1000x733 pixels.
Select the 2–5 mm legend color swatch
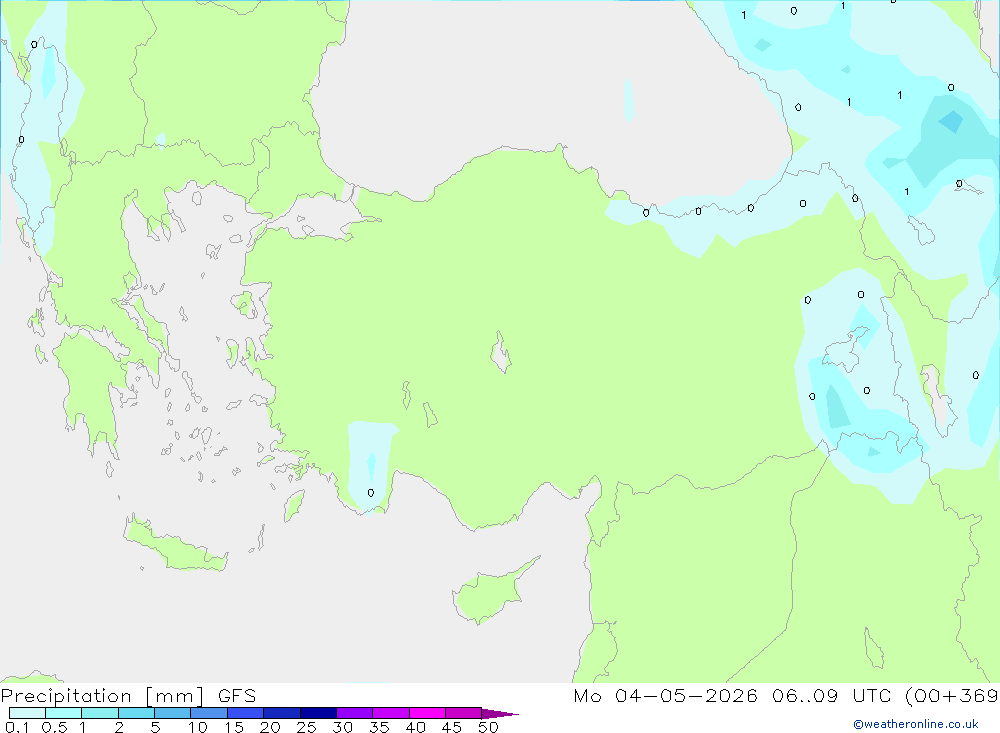pyautogui.click(x=136, y=713)
